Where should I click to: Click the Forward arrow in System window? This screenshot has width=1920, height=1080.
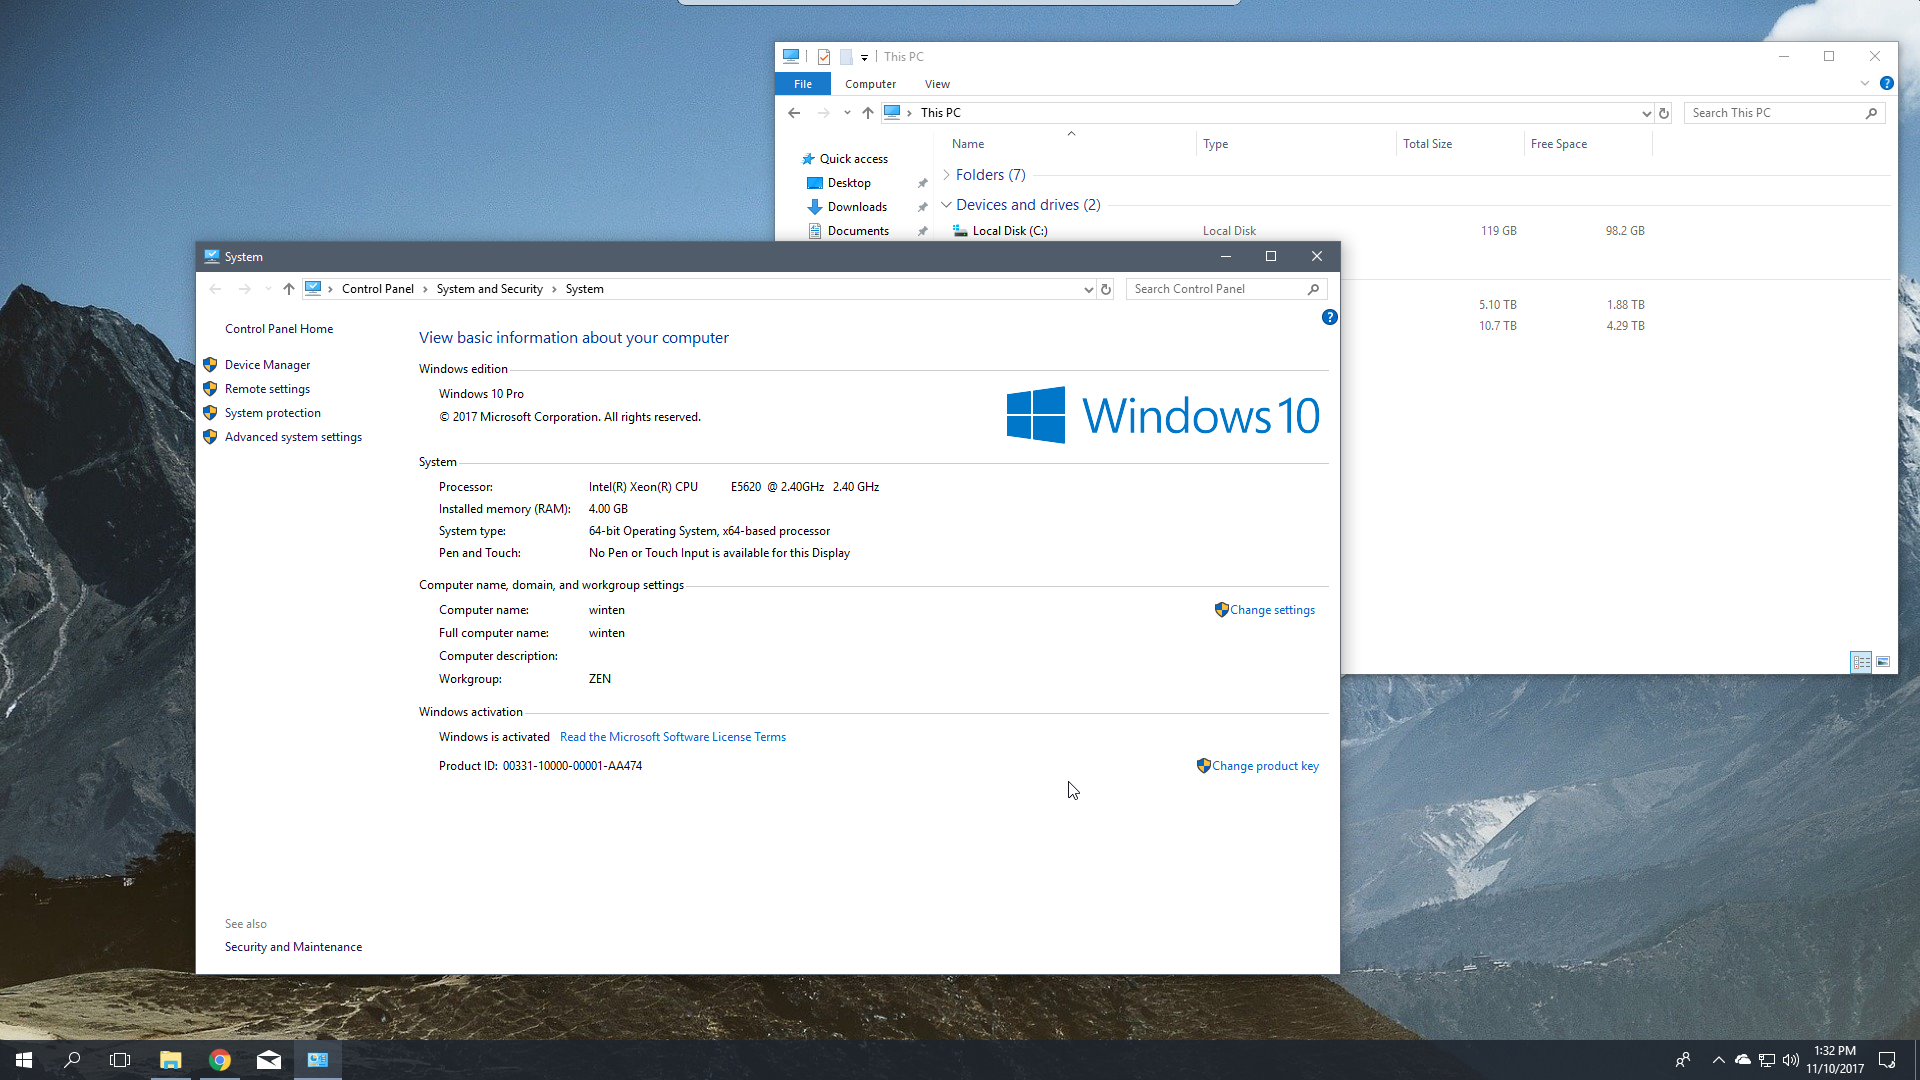(x=245, y=289)
